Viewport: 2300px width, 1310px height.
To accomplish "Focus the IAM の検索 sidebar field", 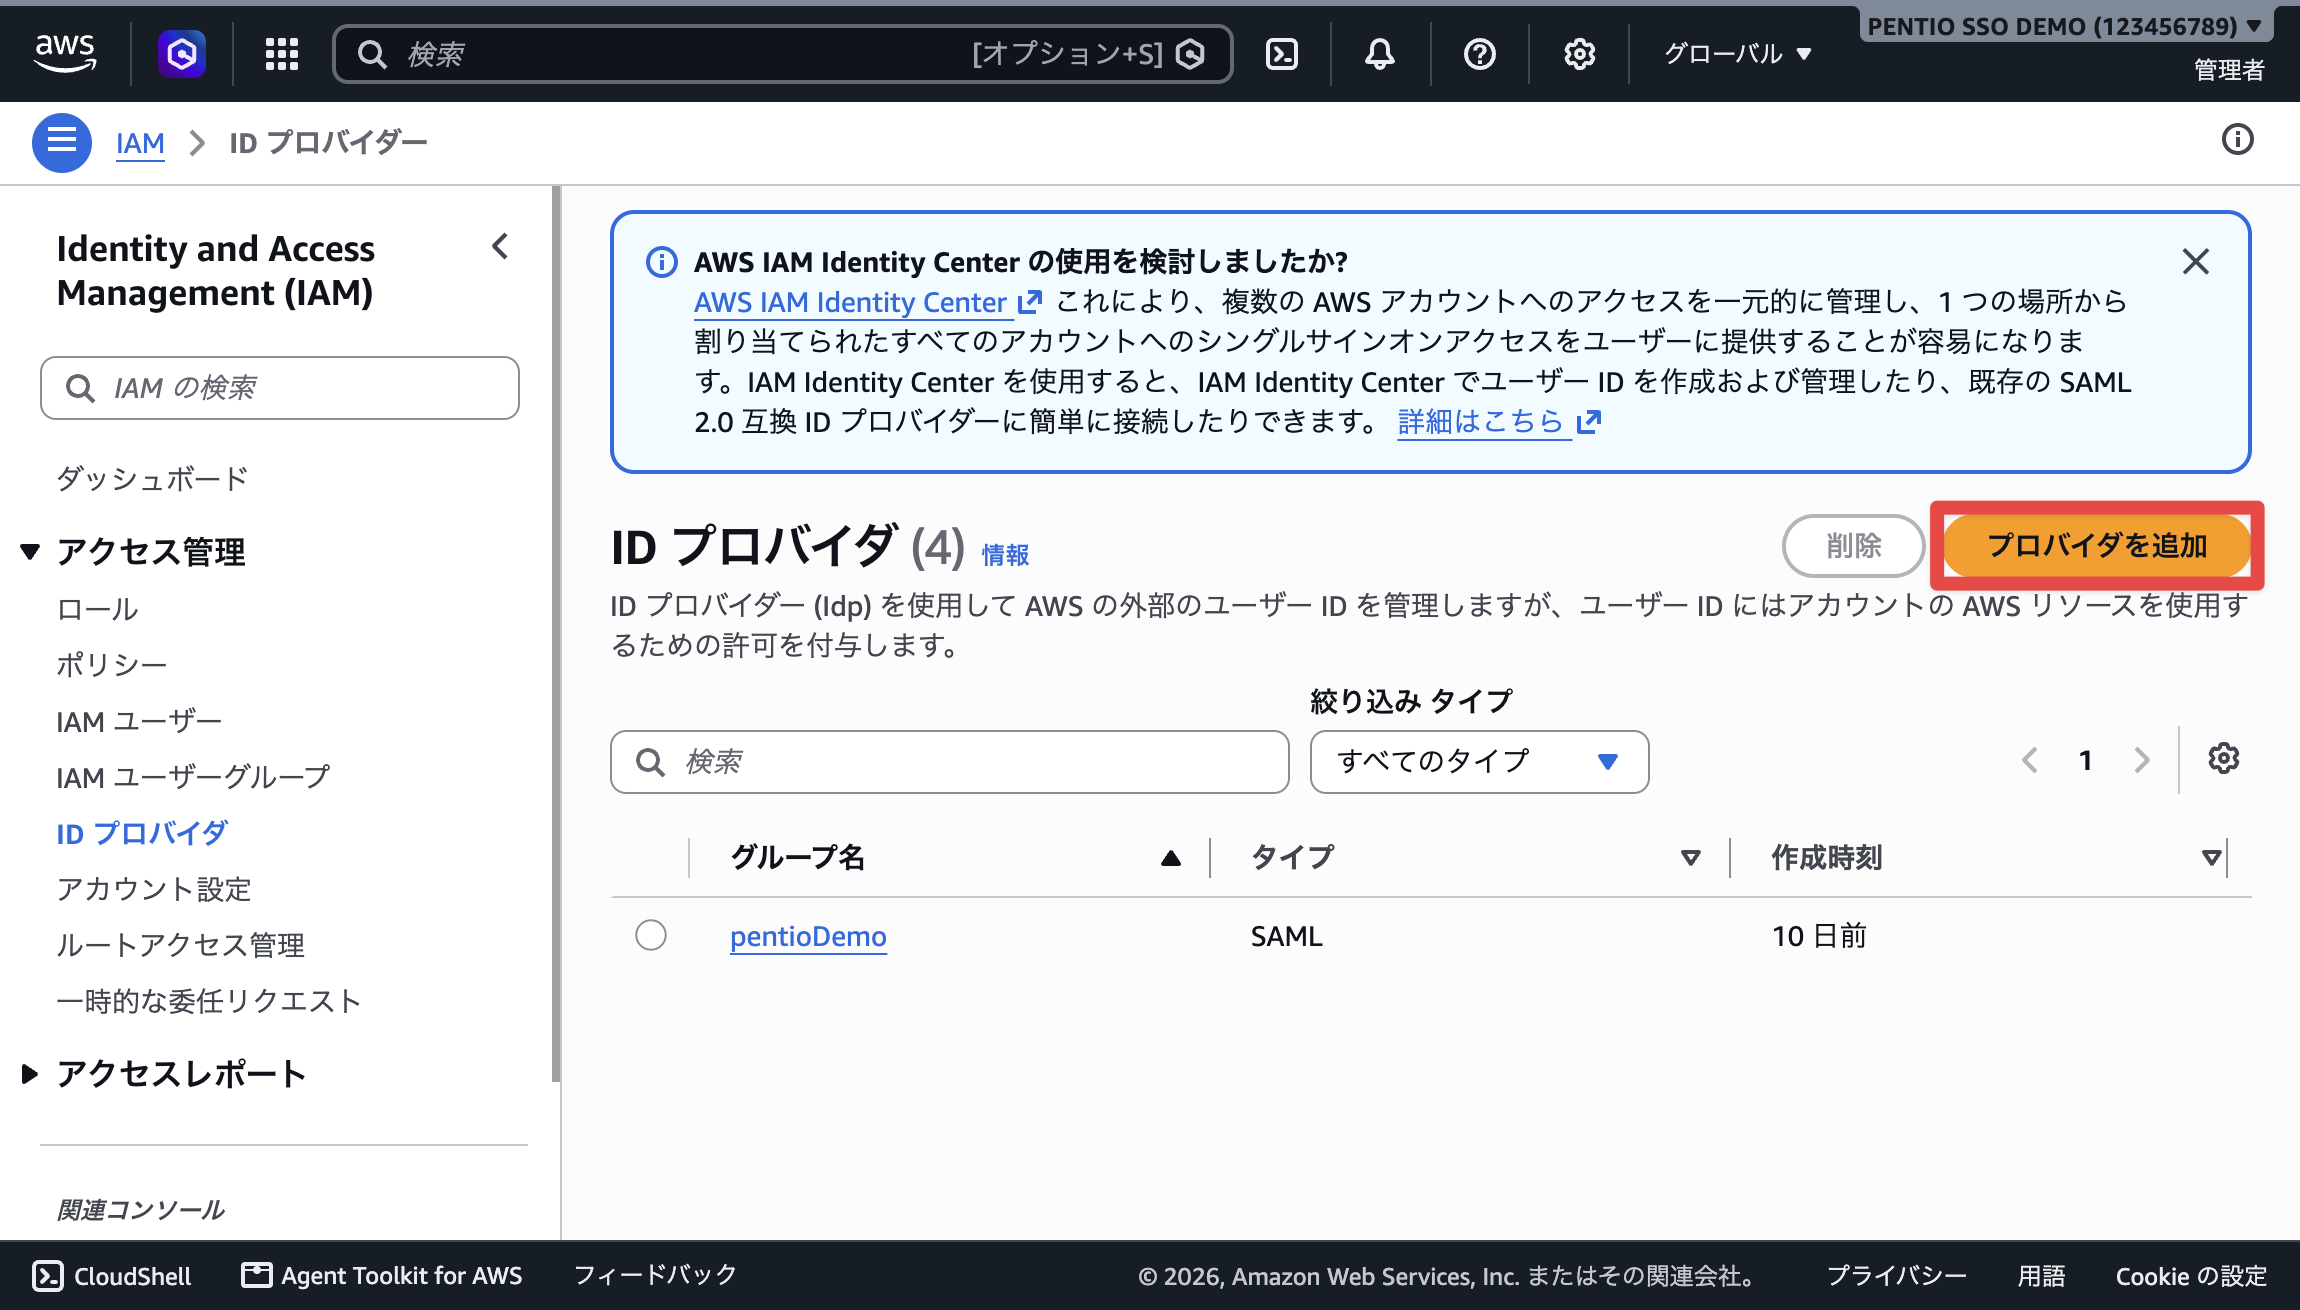I will pos(280,388).
